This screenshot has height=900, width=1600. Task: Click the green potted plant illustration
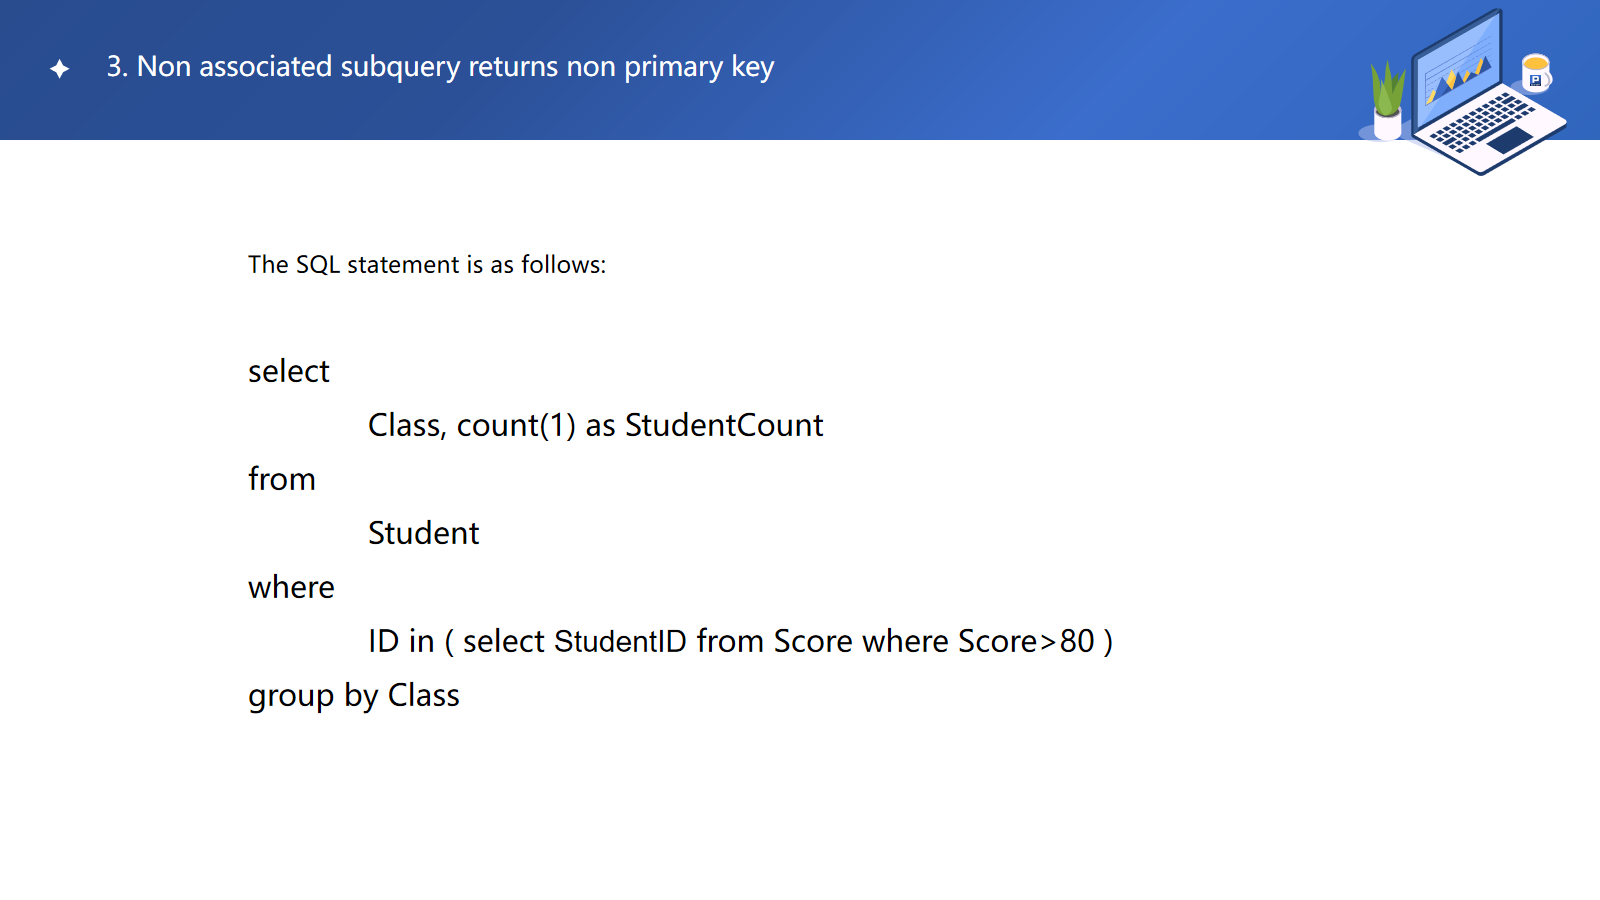[1387, 100]
